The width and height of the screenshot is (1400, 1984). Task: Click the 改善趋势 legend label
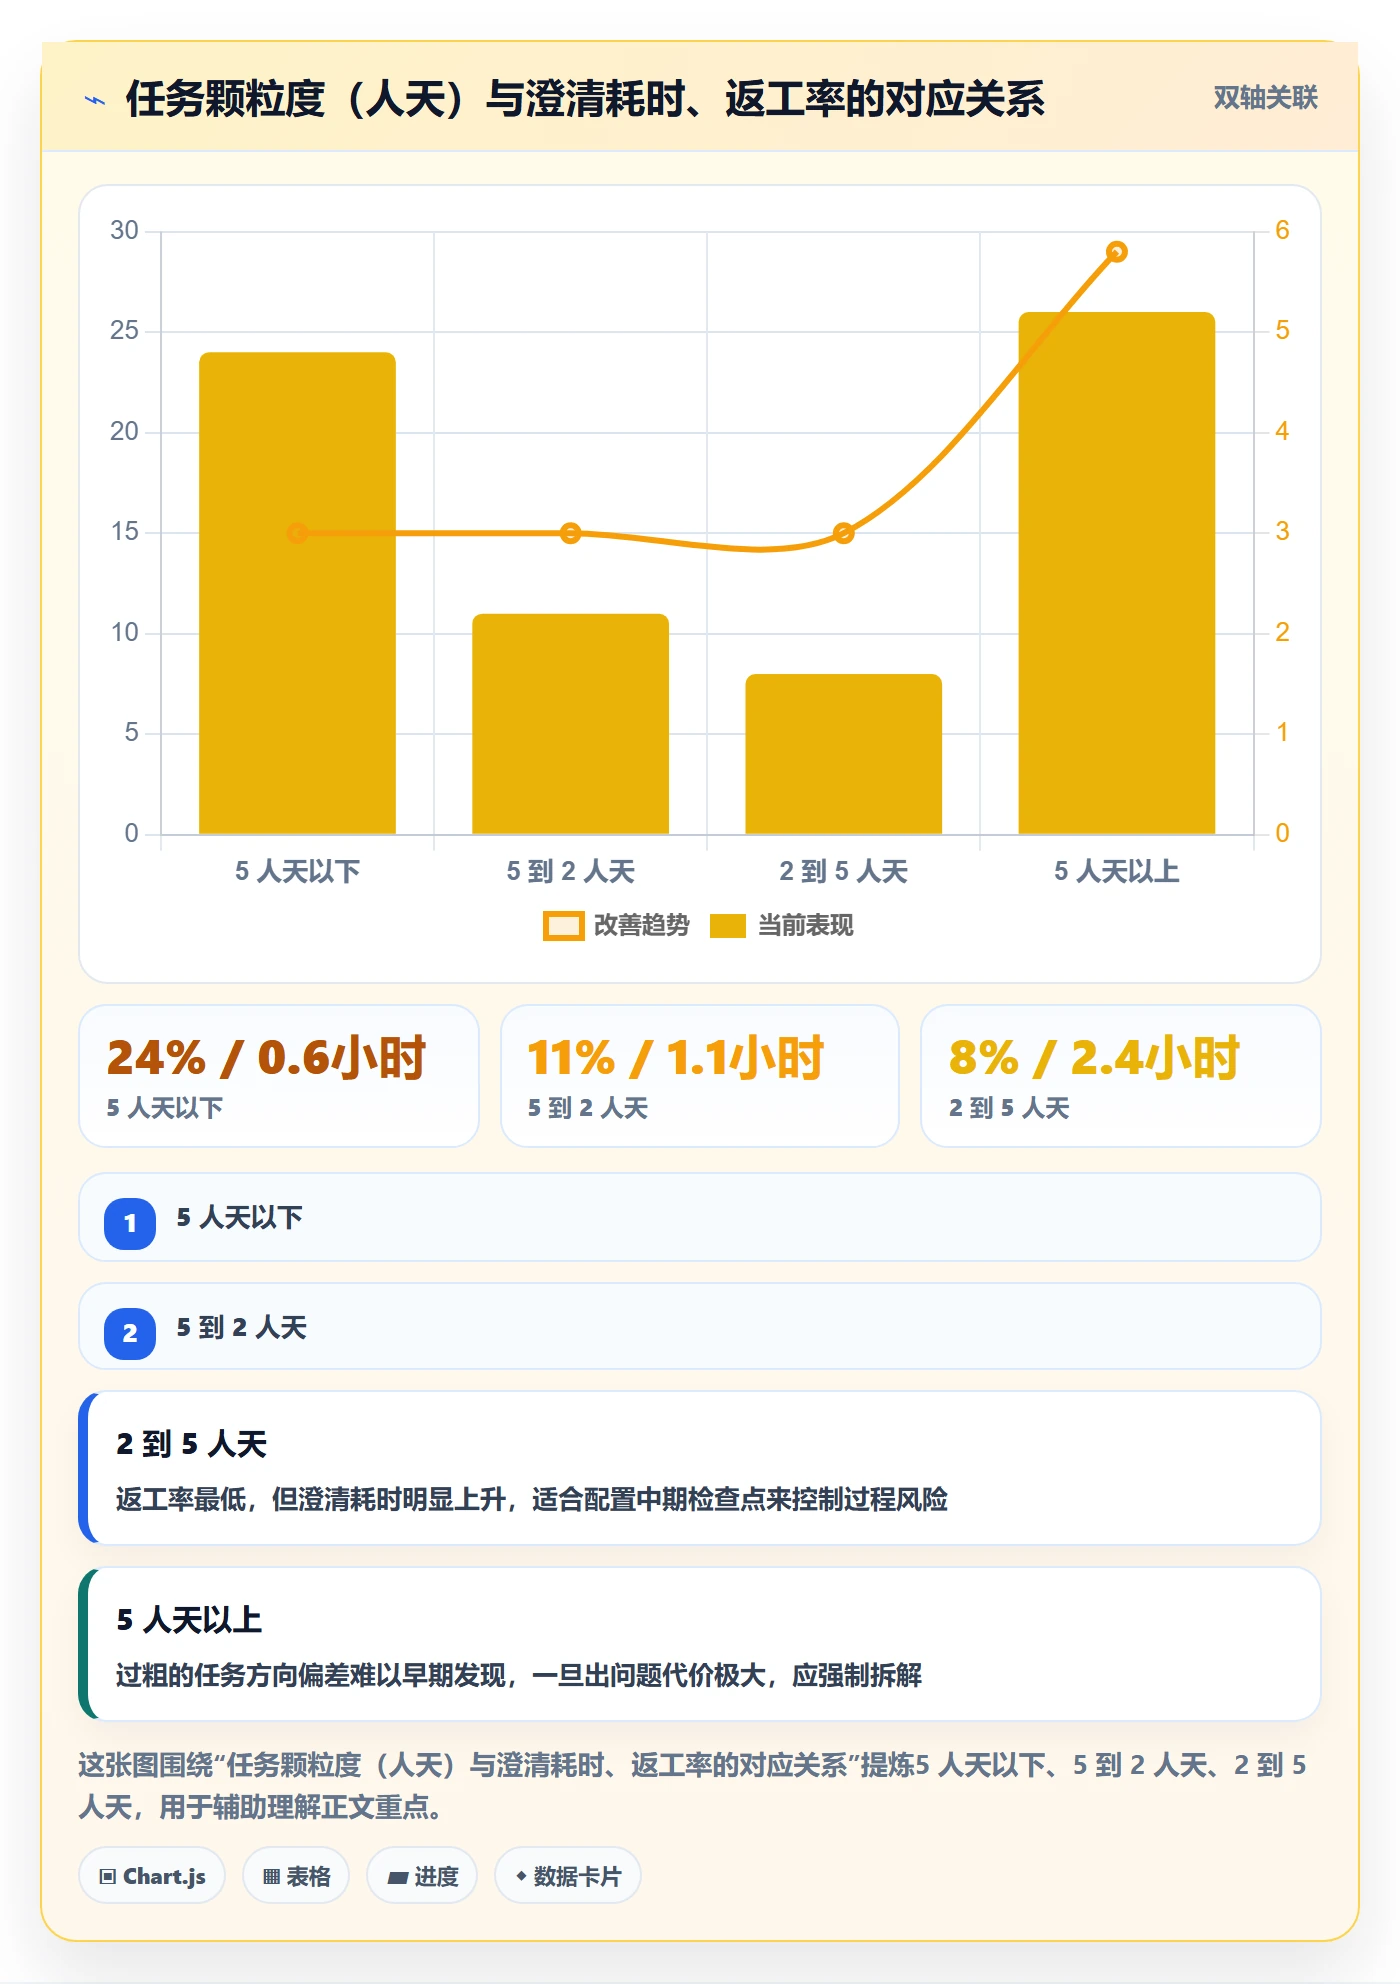641,926
